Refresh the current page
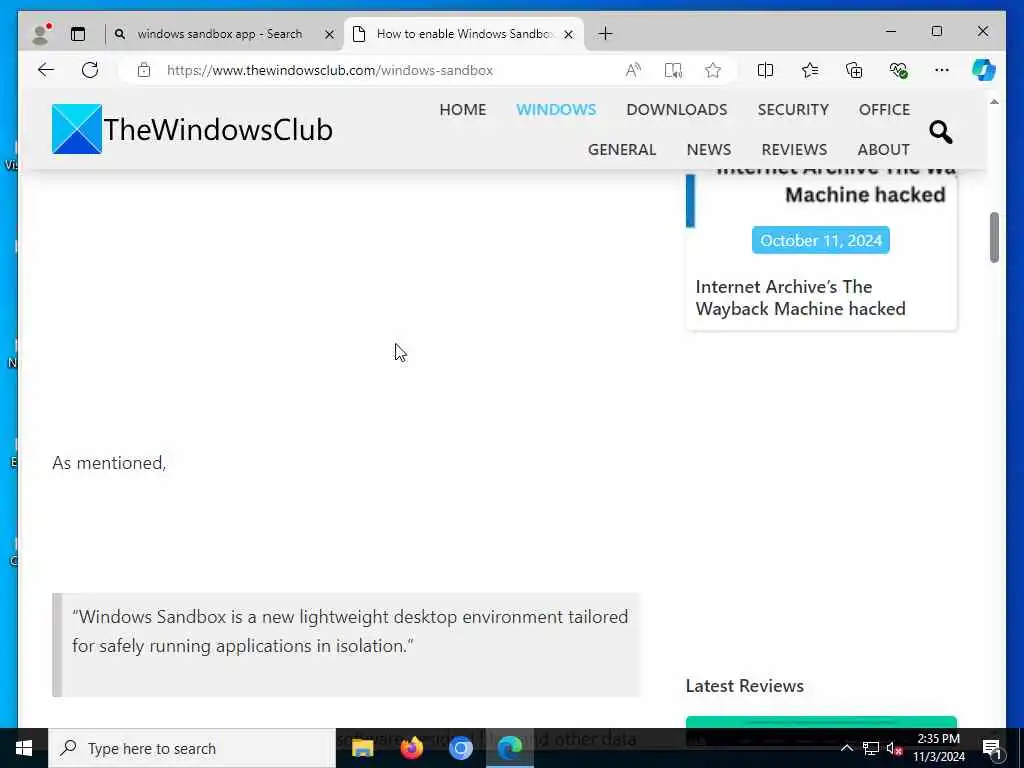The width and height of the screenshot is (1024, 768). click(90, 70)
